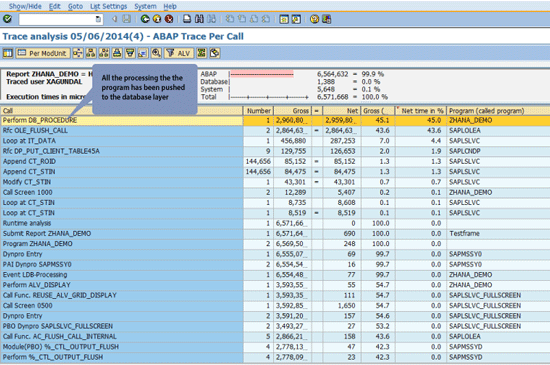Click the hierarchy icon right of Per ModUnit
The height and width of the screenshot is (365, 550).
78,53
